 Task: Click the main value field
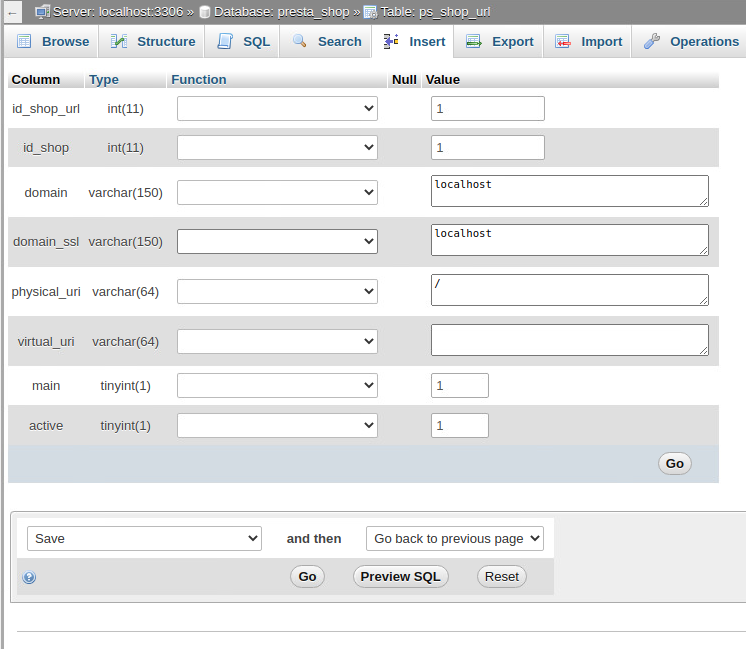click(x=460, y=385)
